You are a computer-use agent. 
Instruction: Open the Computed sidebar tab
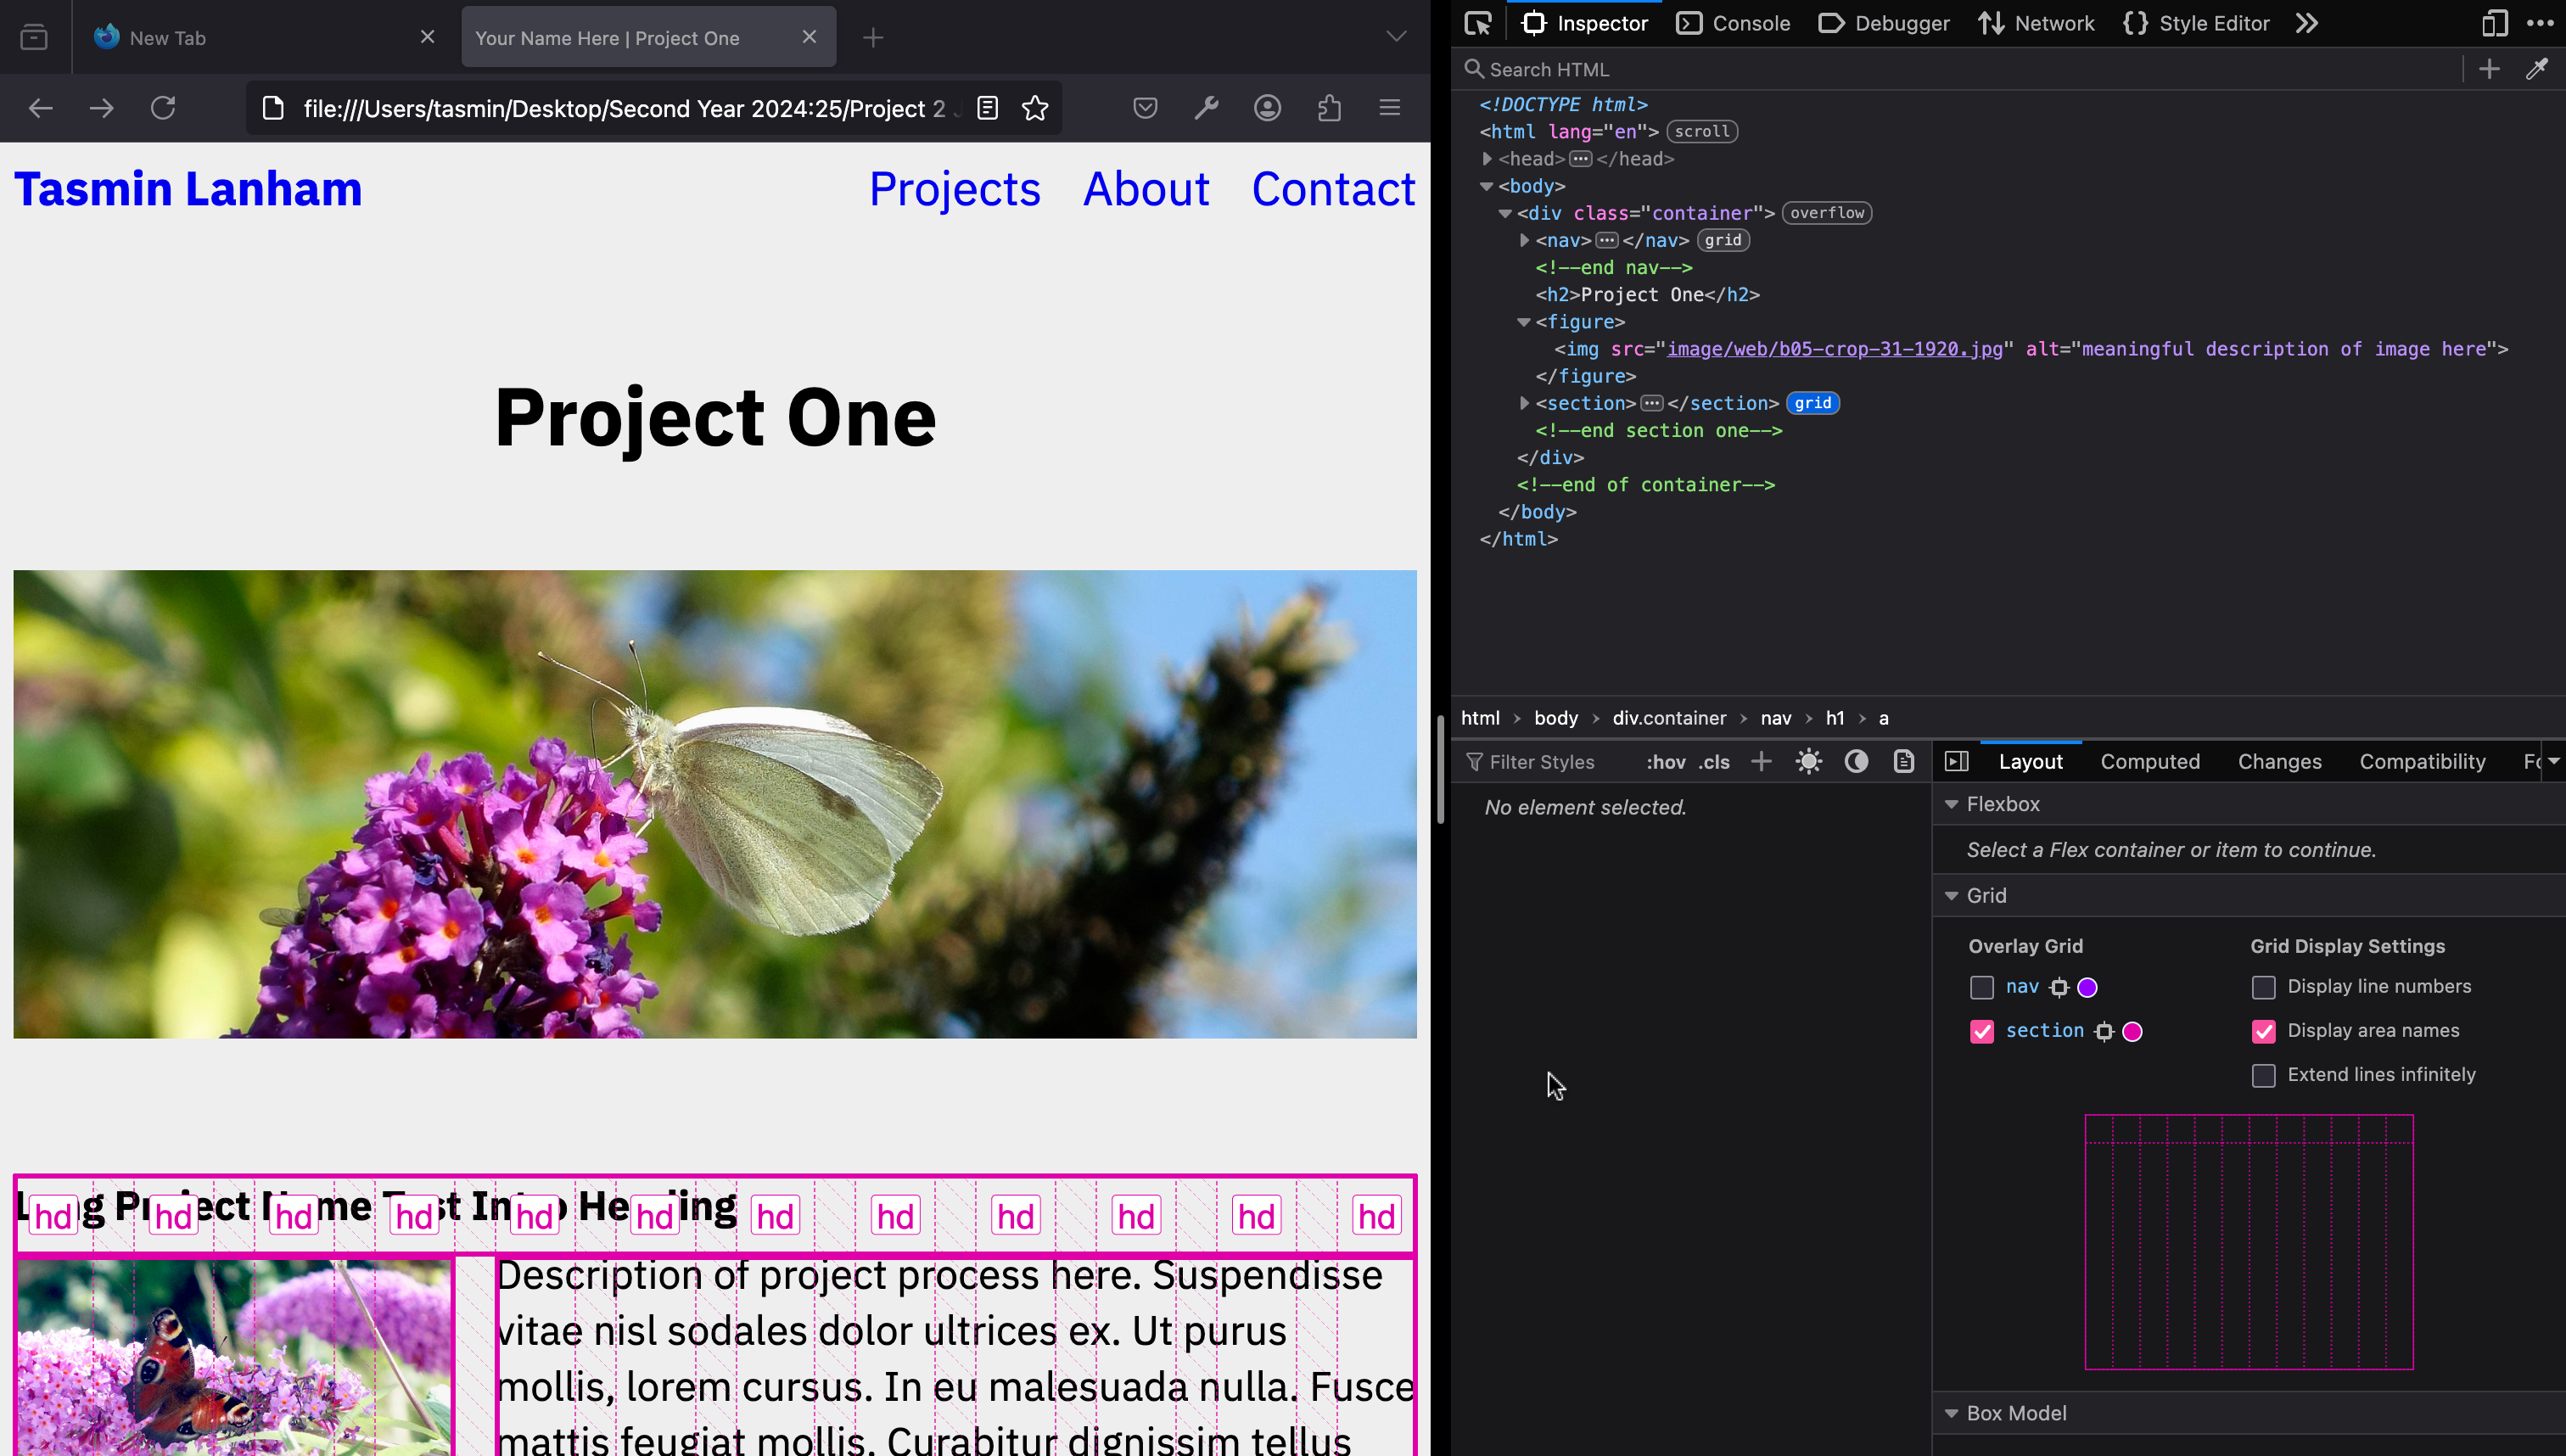[x=2150, y=762]
